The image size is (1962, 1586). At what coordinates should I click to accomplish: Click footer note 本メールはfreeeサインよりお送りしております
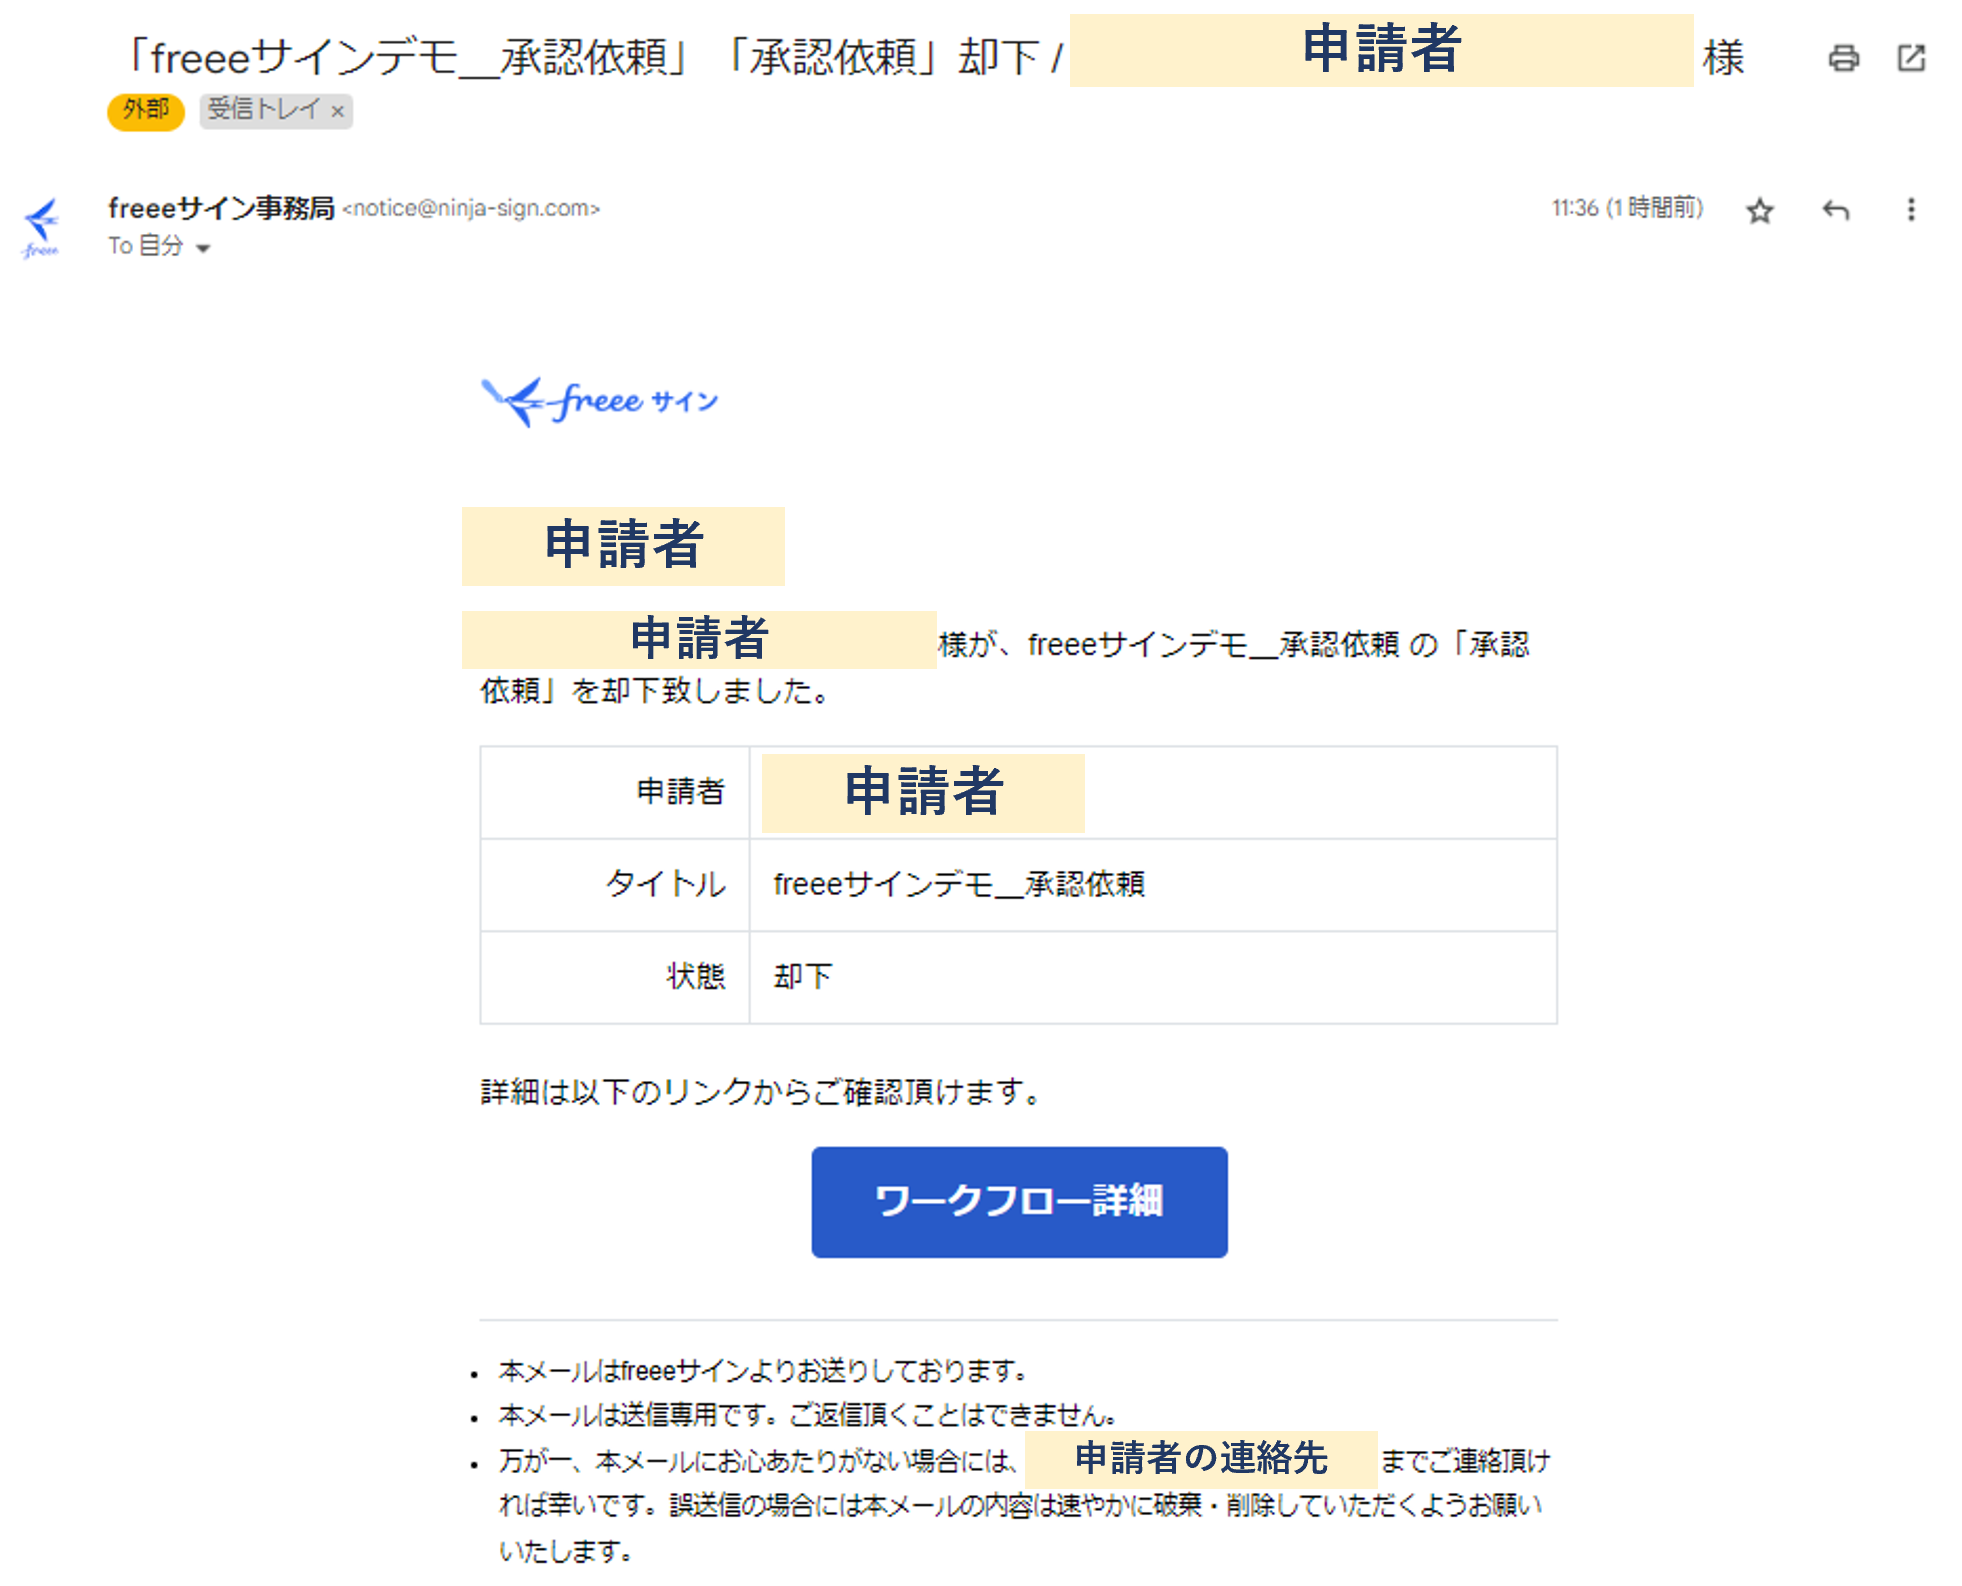click(x=762, y=1370)
